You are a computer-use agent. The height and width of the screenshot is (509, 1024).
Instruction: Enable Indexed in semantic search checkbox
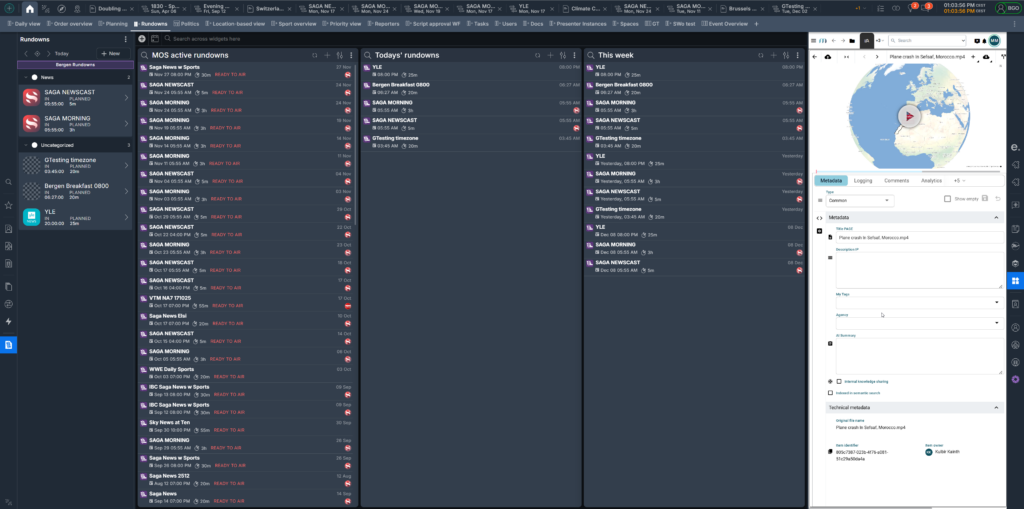pos(830,393)
